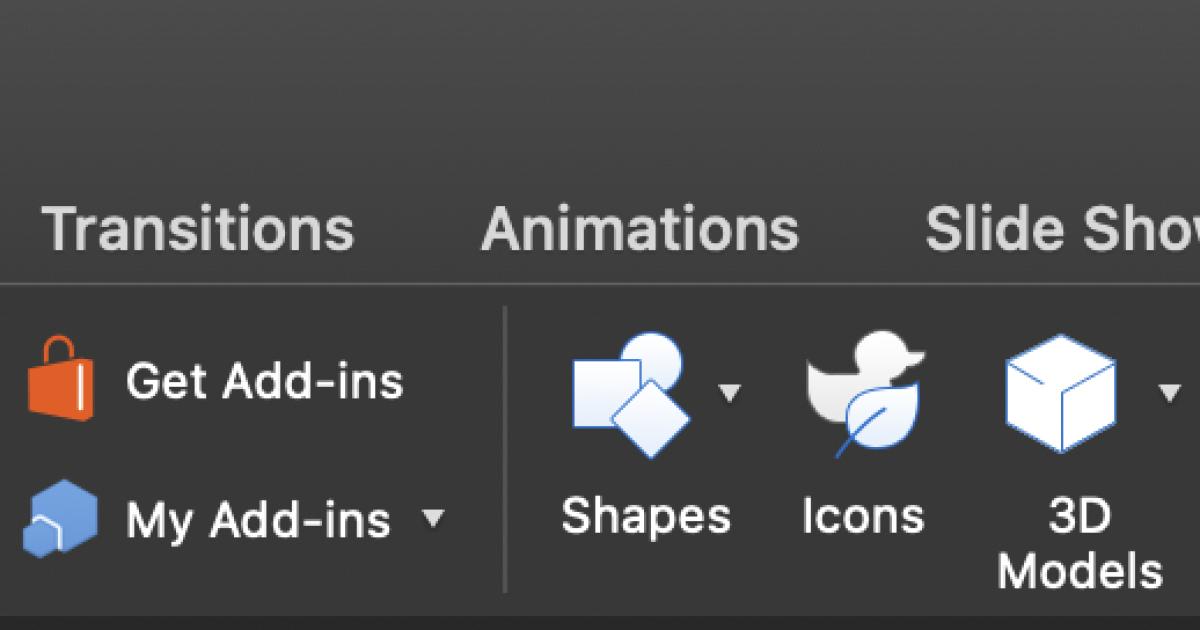Open the Animations tab
The image size is (1200, 630).
(640, 229)
